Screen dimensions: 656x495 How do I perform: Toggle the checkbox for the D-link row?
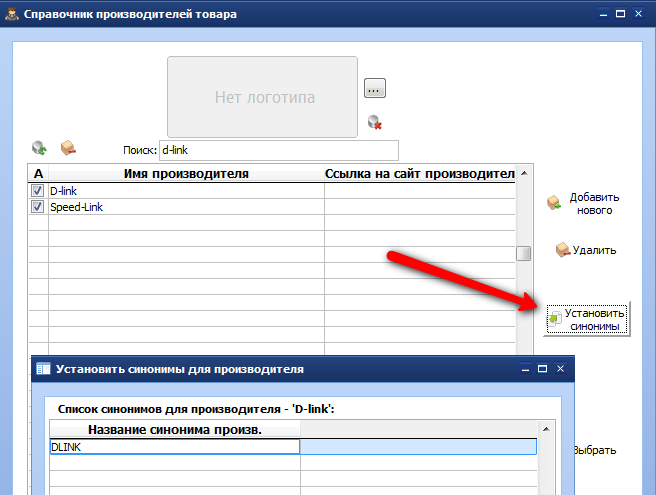tap(37, 191)
